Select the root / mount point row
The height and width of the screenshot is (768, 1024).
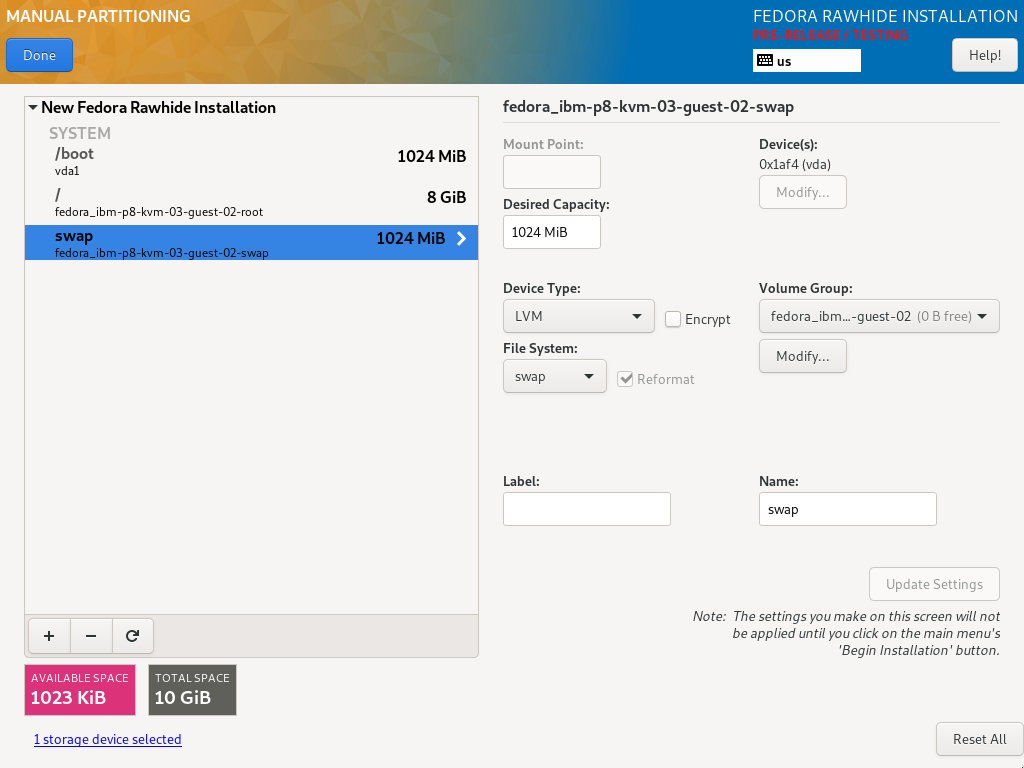(x=251, y=202)
